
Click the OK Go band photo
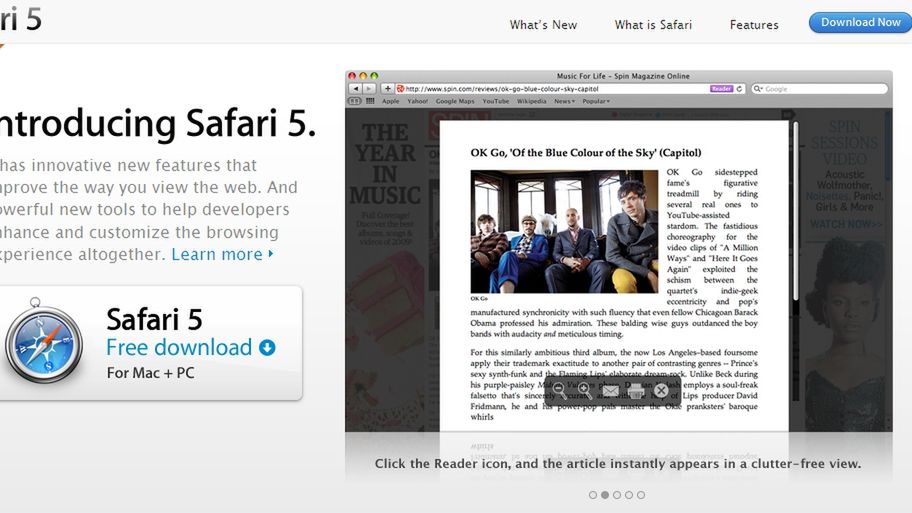[x=564, y=231]
